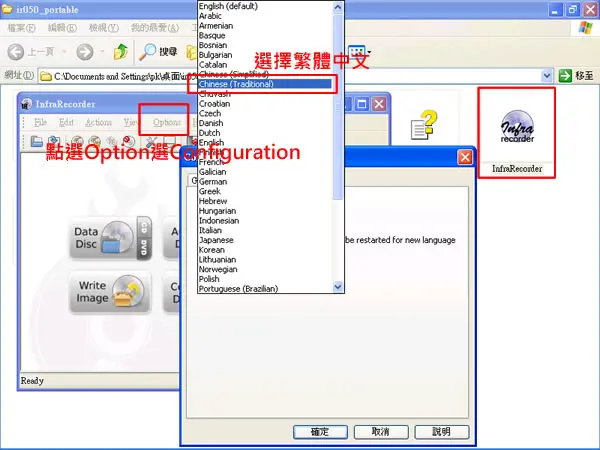Click the Data Disc button
The image size is (600, 450).
point(111,238)
